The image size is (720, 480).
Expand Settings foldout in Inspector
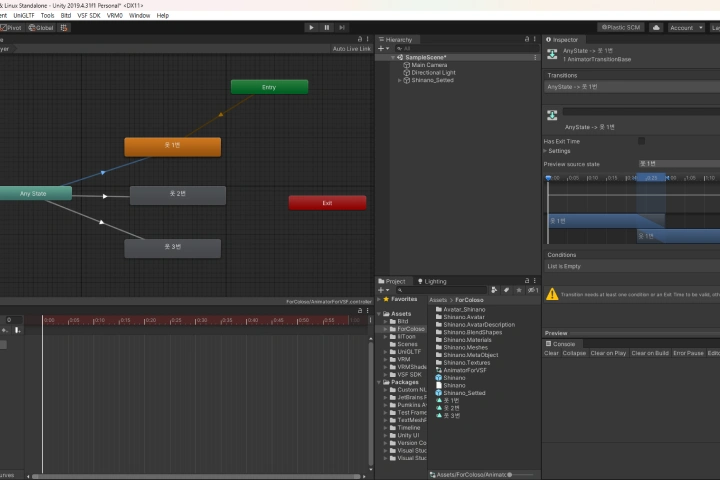(546, 151)
